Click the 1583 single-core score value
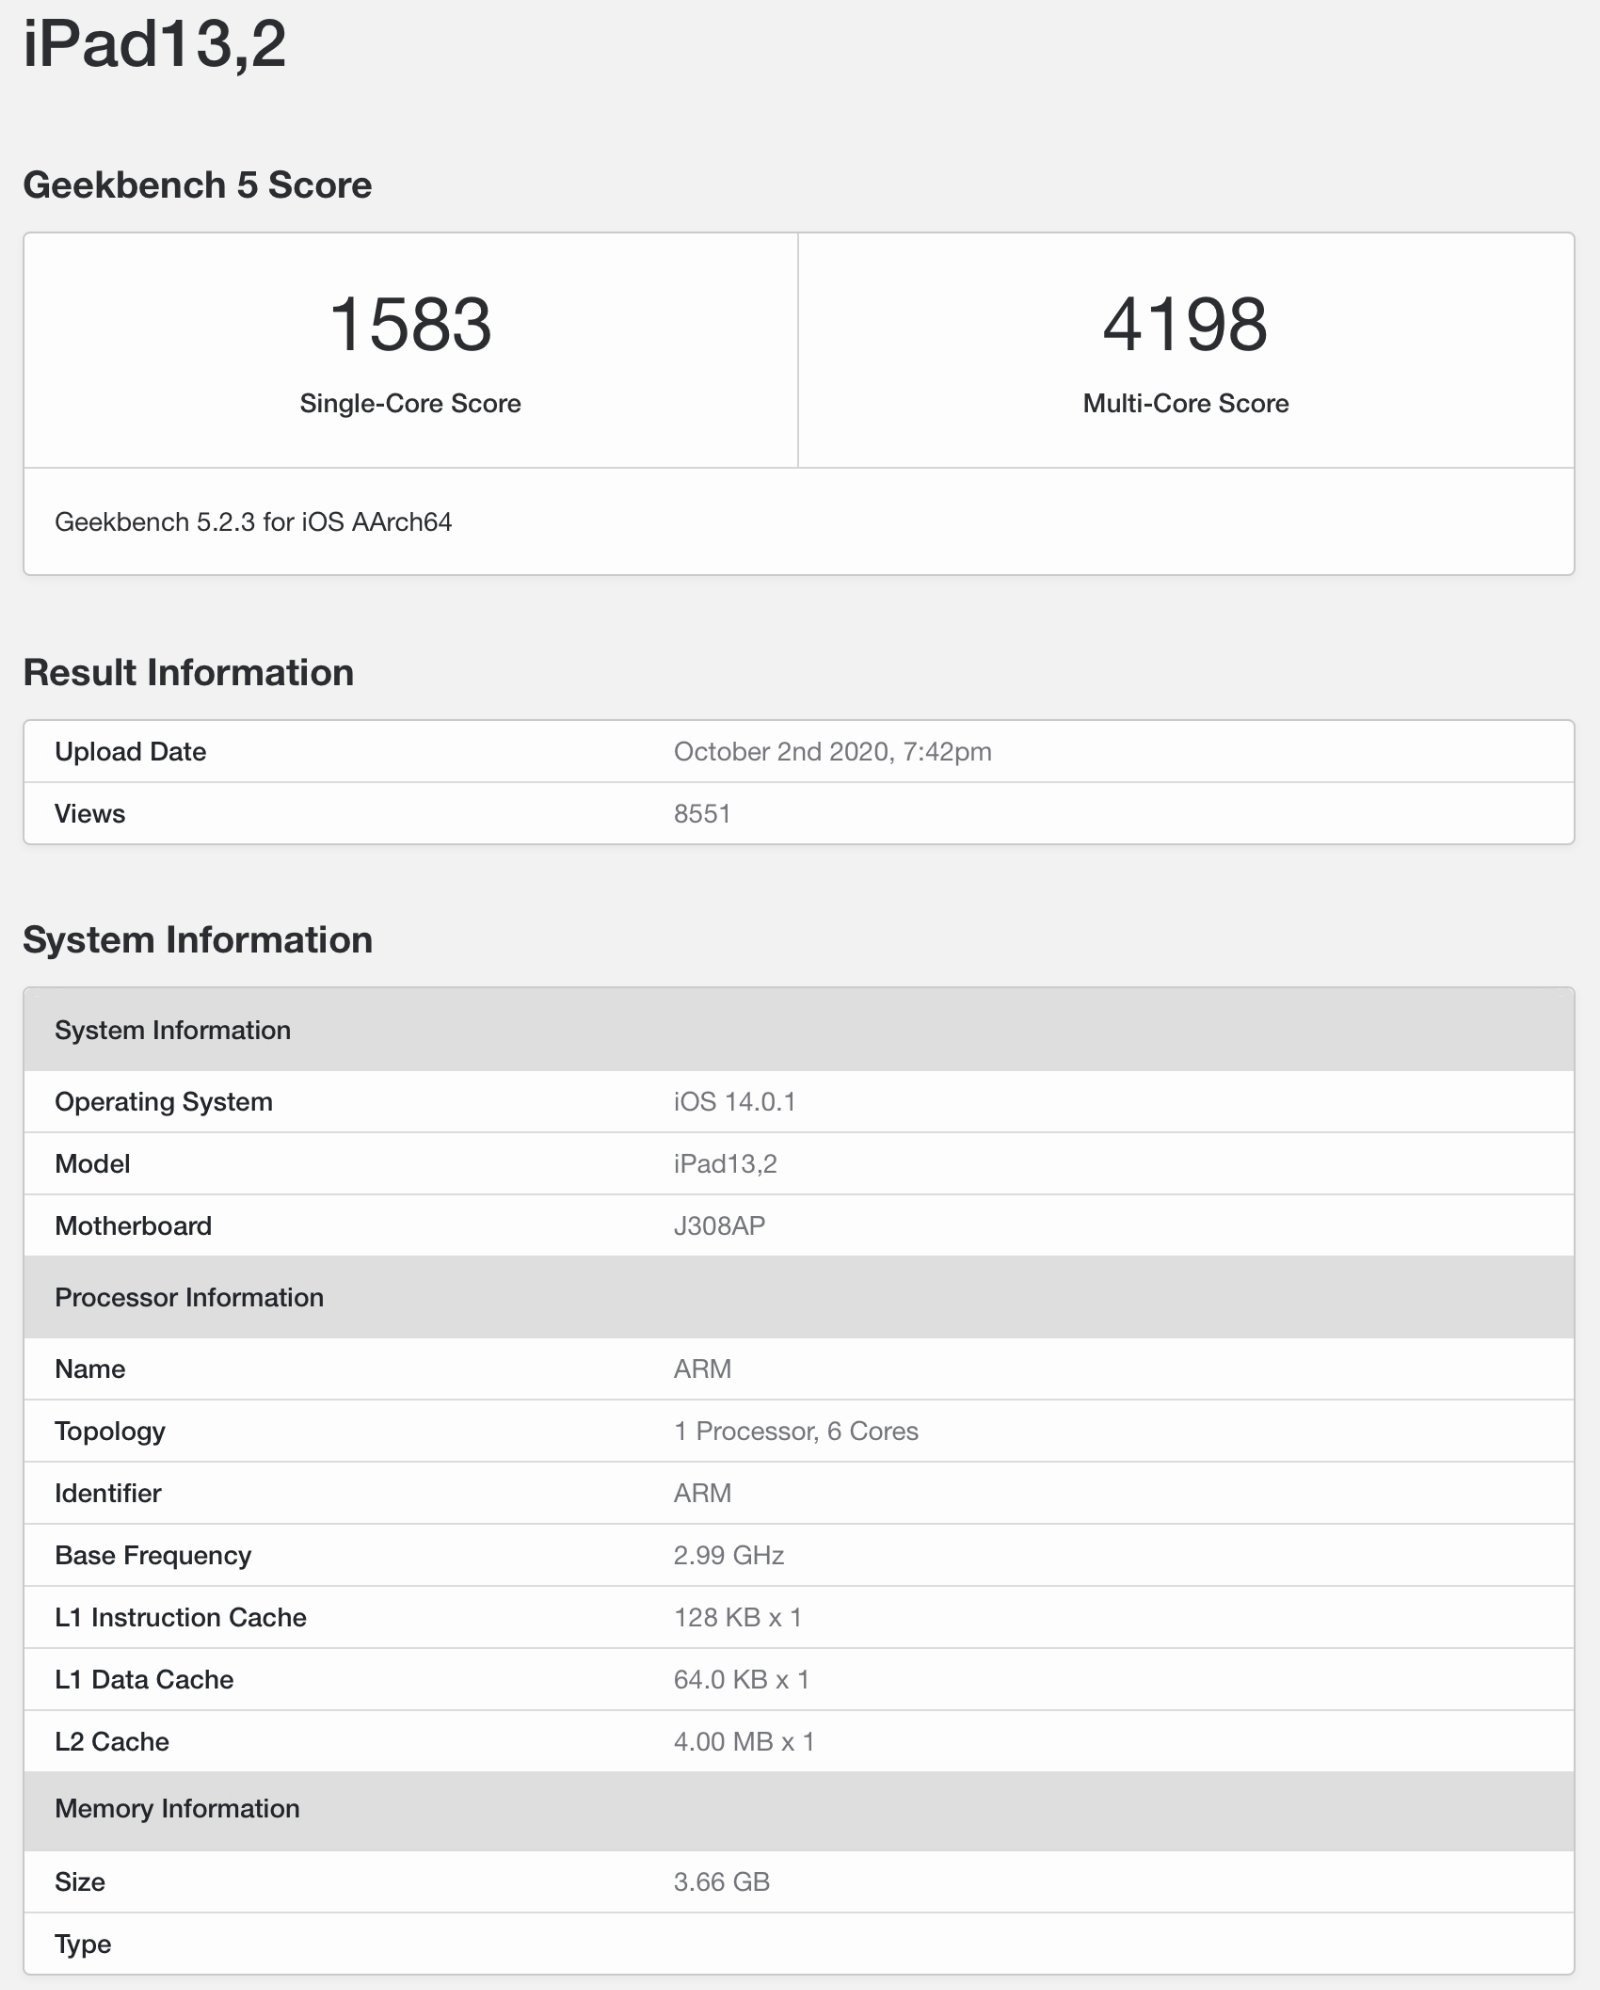Screen dimensions: 1600x1990 [x=410, y=325]
